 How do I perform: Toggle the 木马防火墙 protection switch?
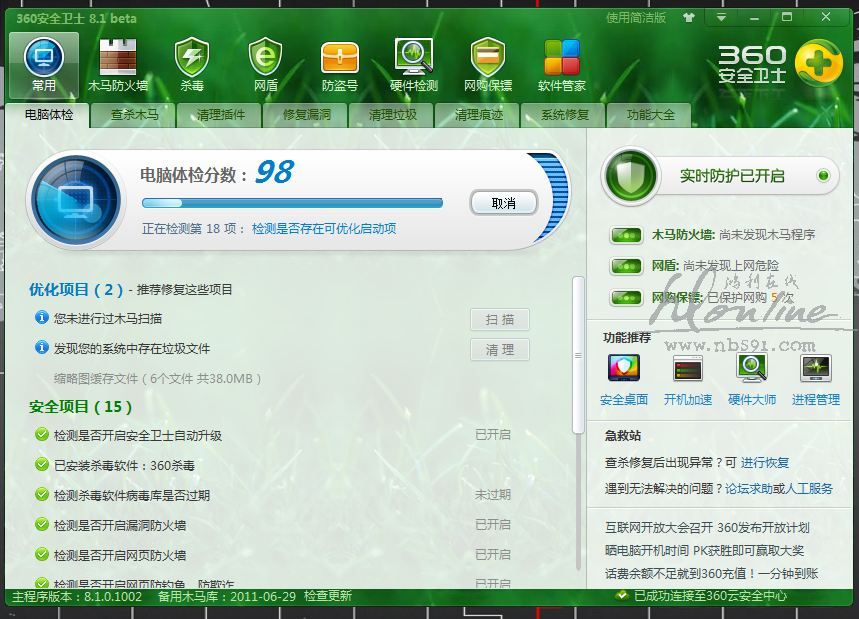pos(627,236)
